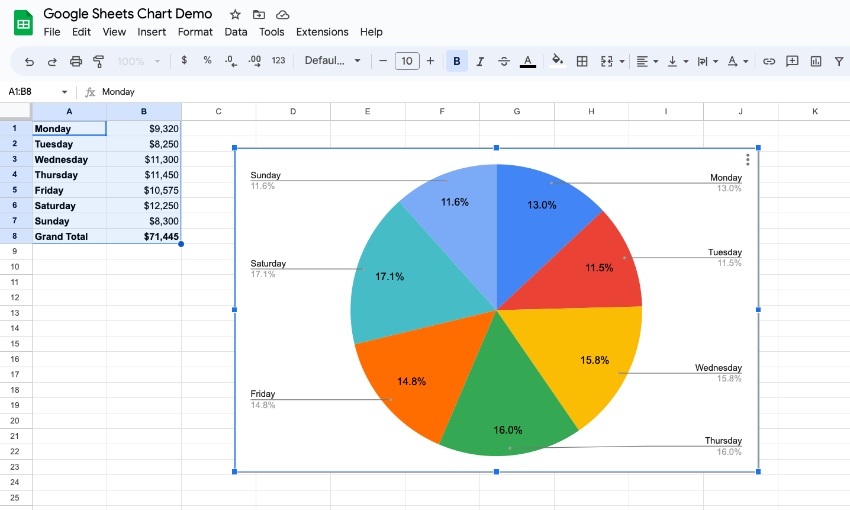Open the File menu
The image size is (850, 510).
(52, 32)
